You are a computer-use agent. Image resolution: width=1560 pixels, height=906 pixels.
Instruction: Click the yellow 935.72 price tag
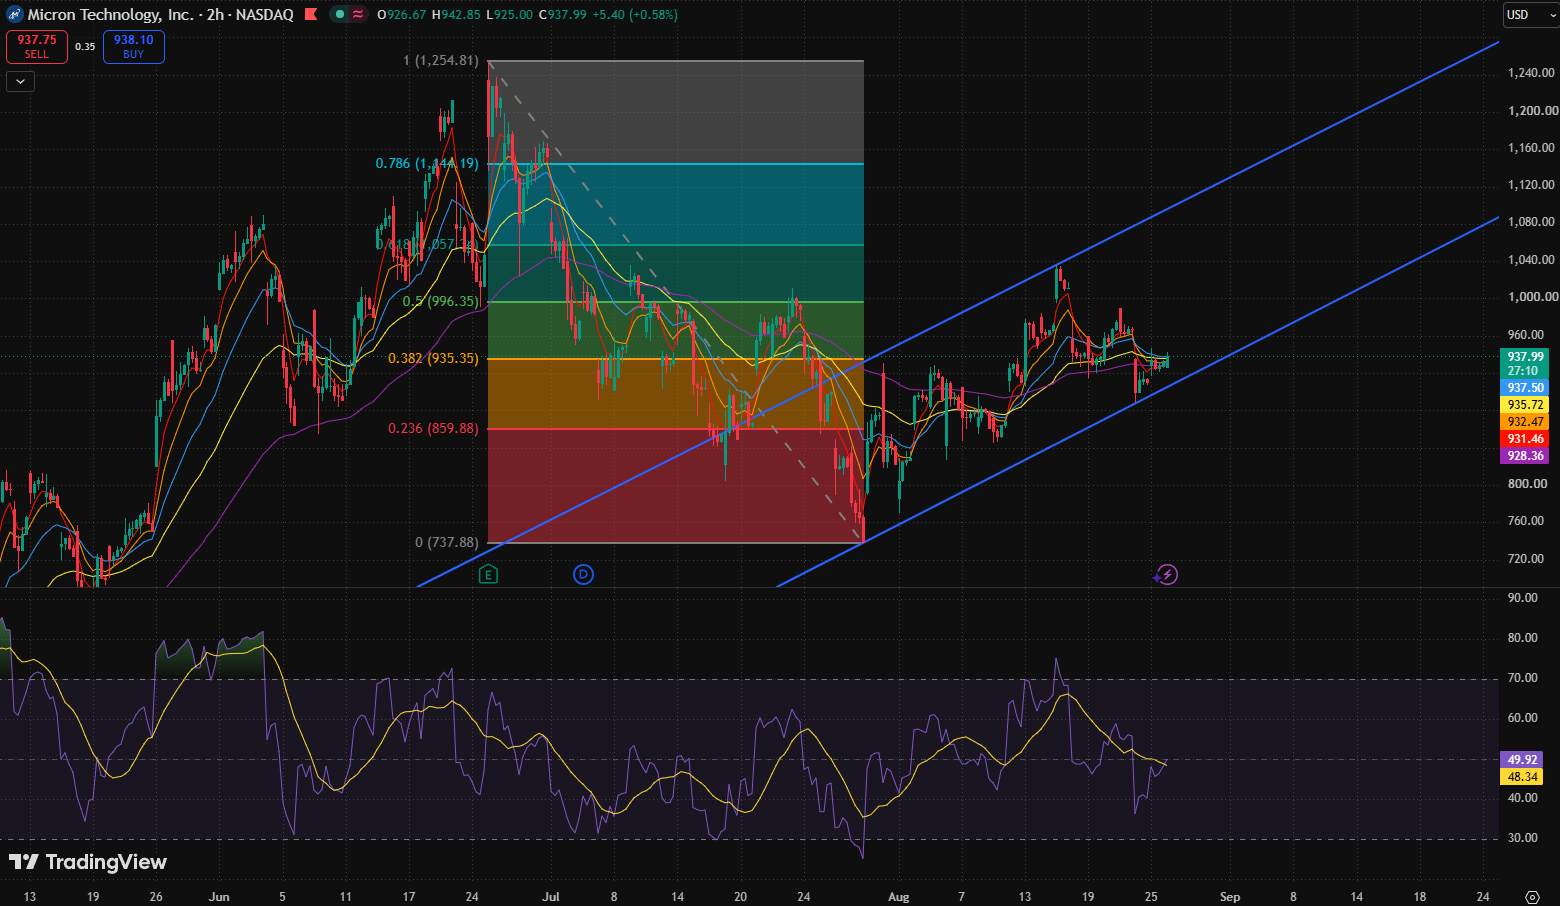pyautogui.click(x=1525, y=405)
